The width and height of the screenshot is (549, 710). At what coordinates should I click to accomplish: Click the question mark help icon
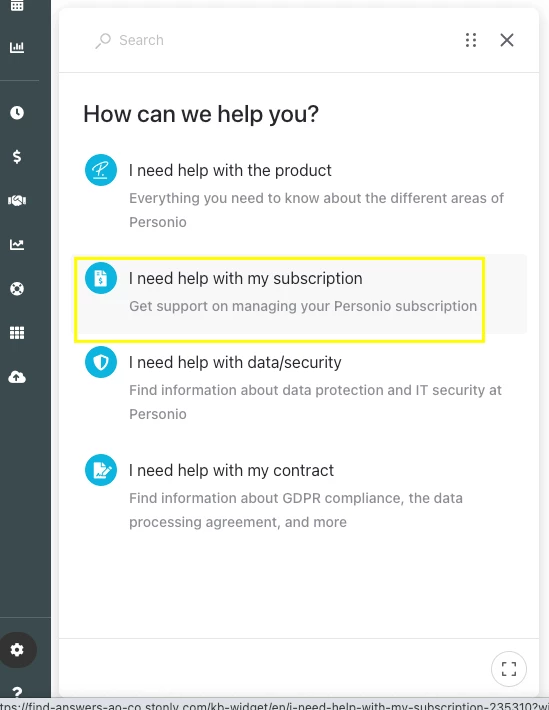coord(17,691)
